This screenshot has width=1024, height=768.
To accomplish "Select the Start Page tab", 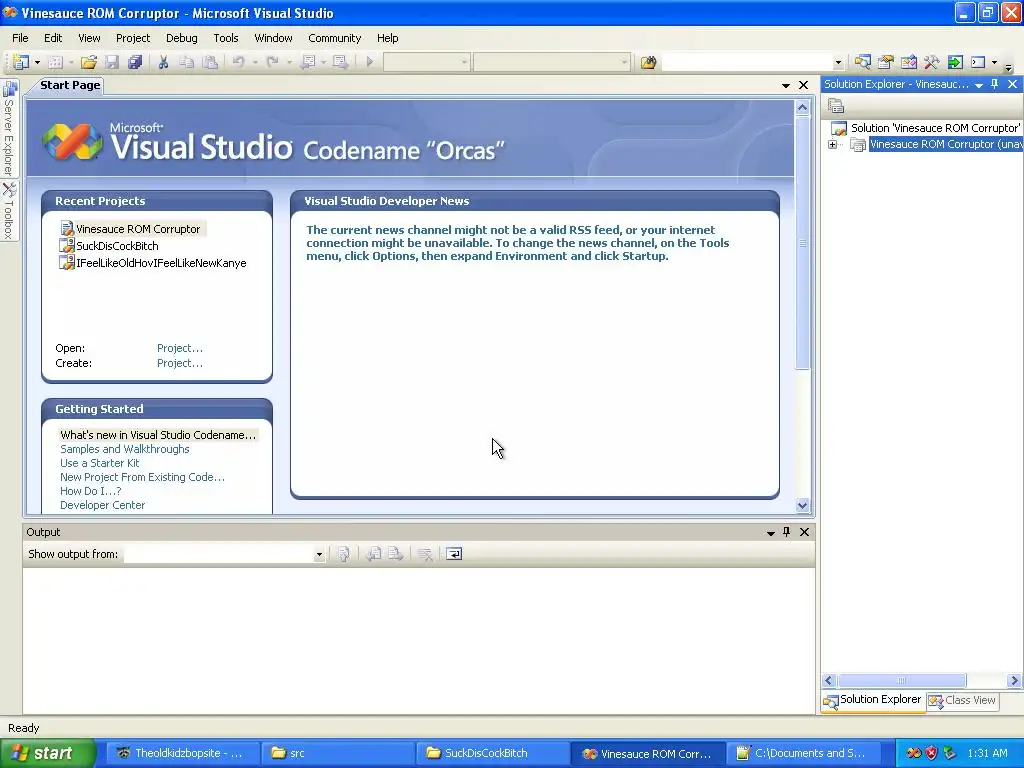I will 70,85.
